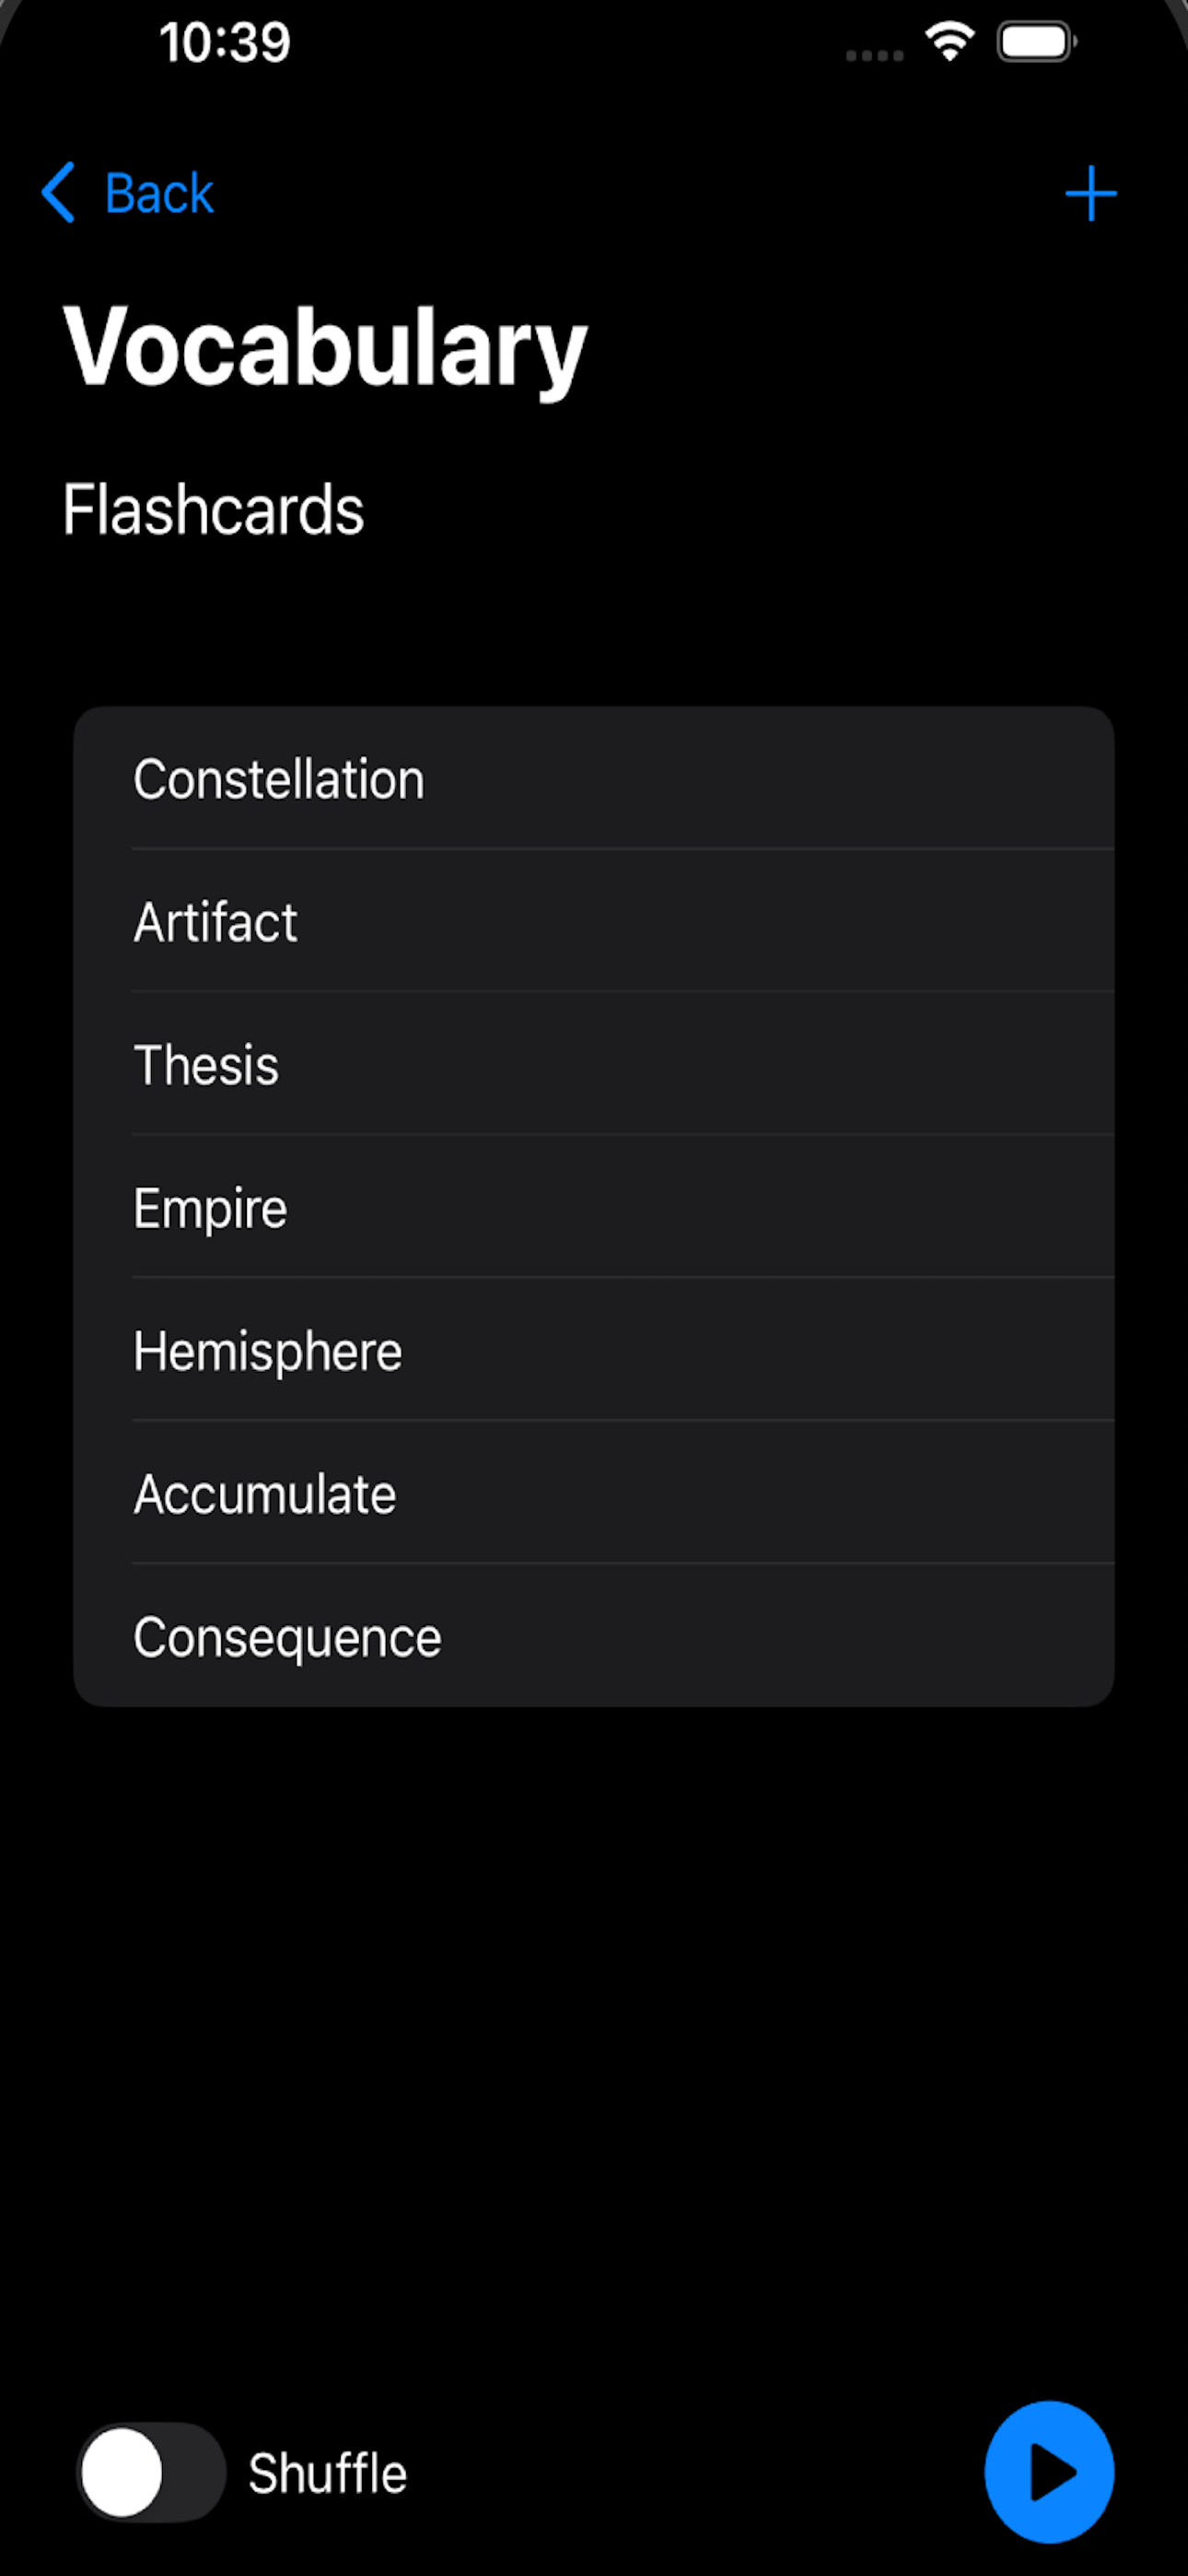Open the Constellation flashcard
Viewport: 1188px width, 2576px height.
click(594, 778)
